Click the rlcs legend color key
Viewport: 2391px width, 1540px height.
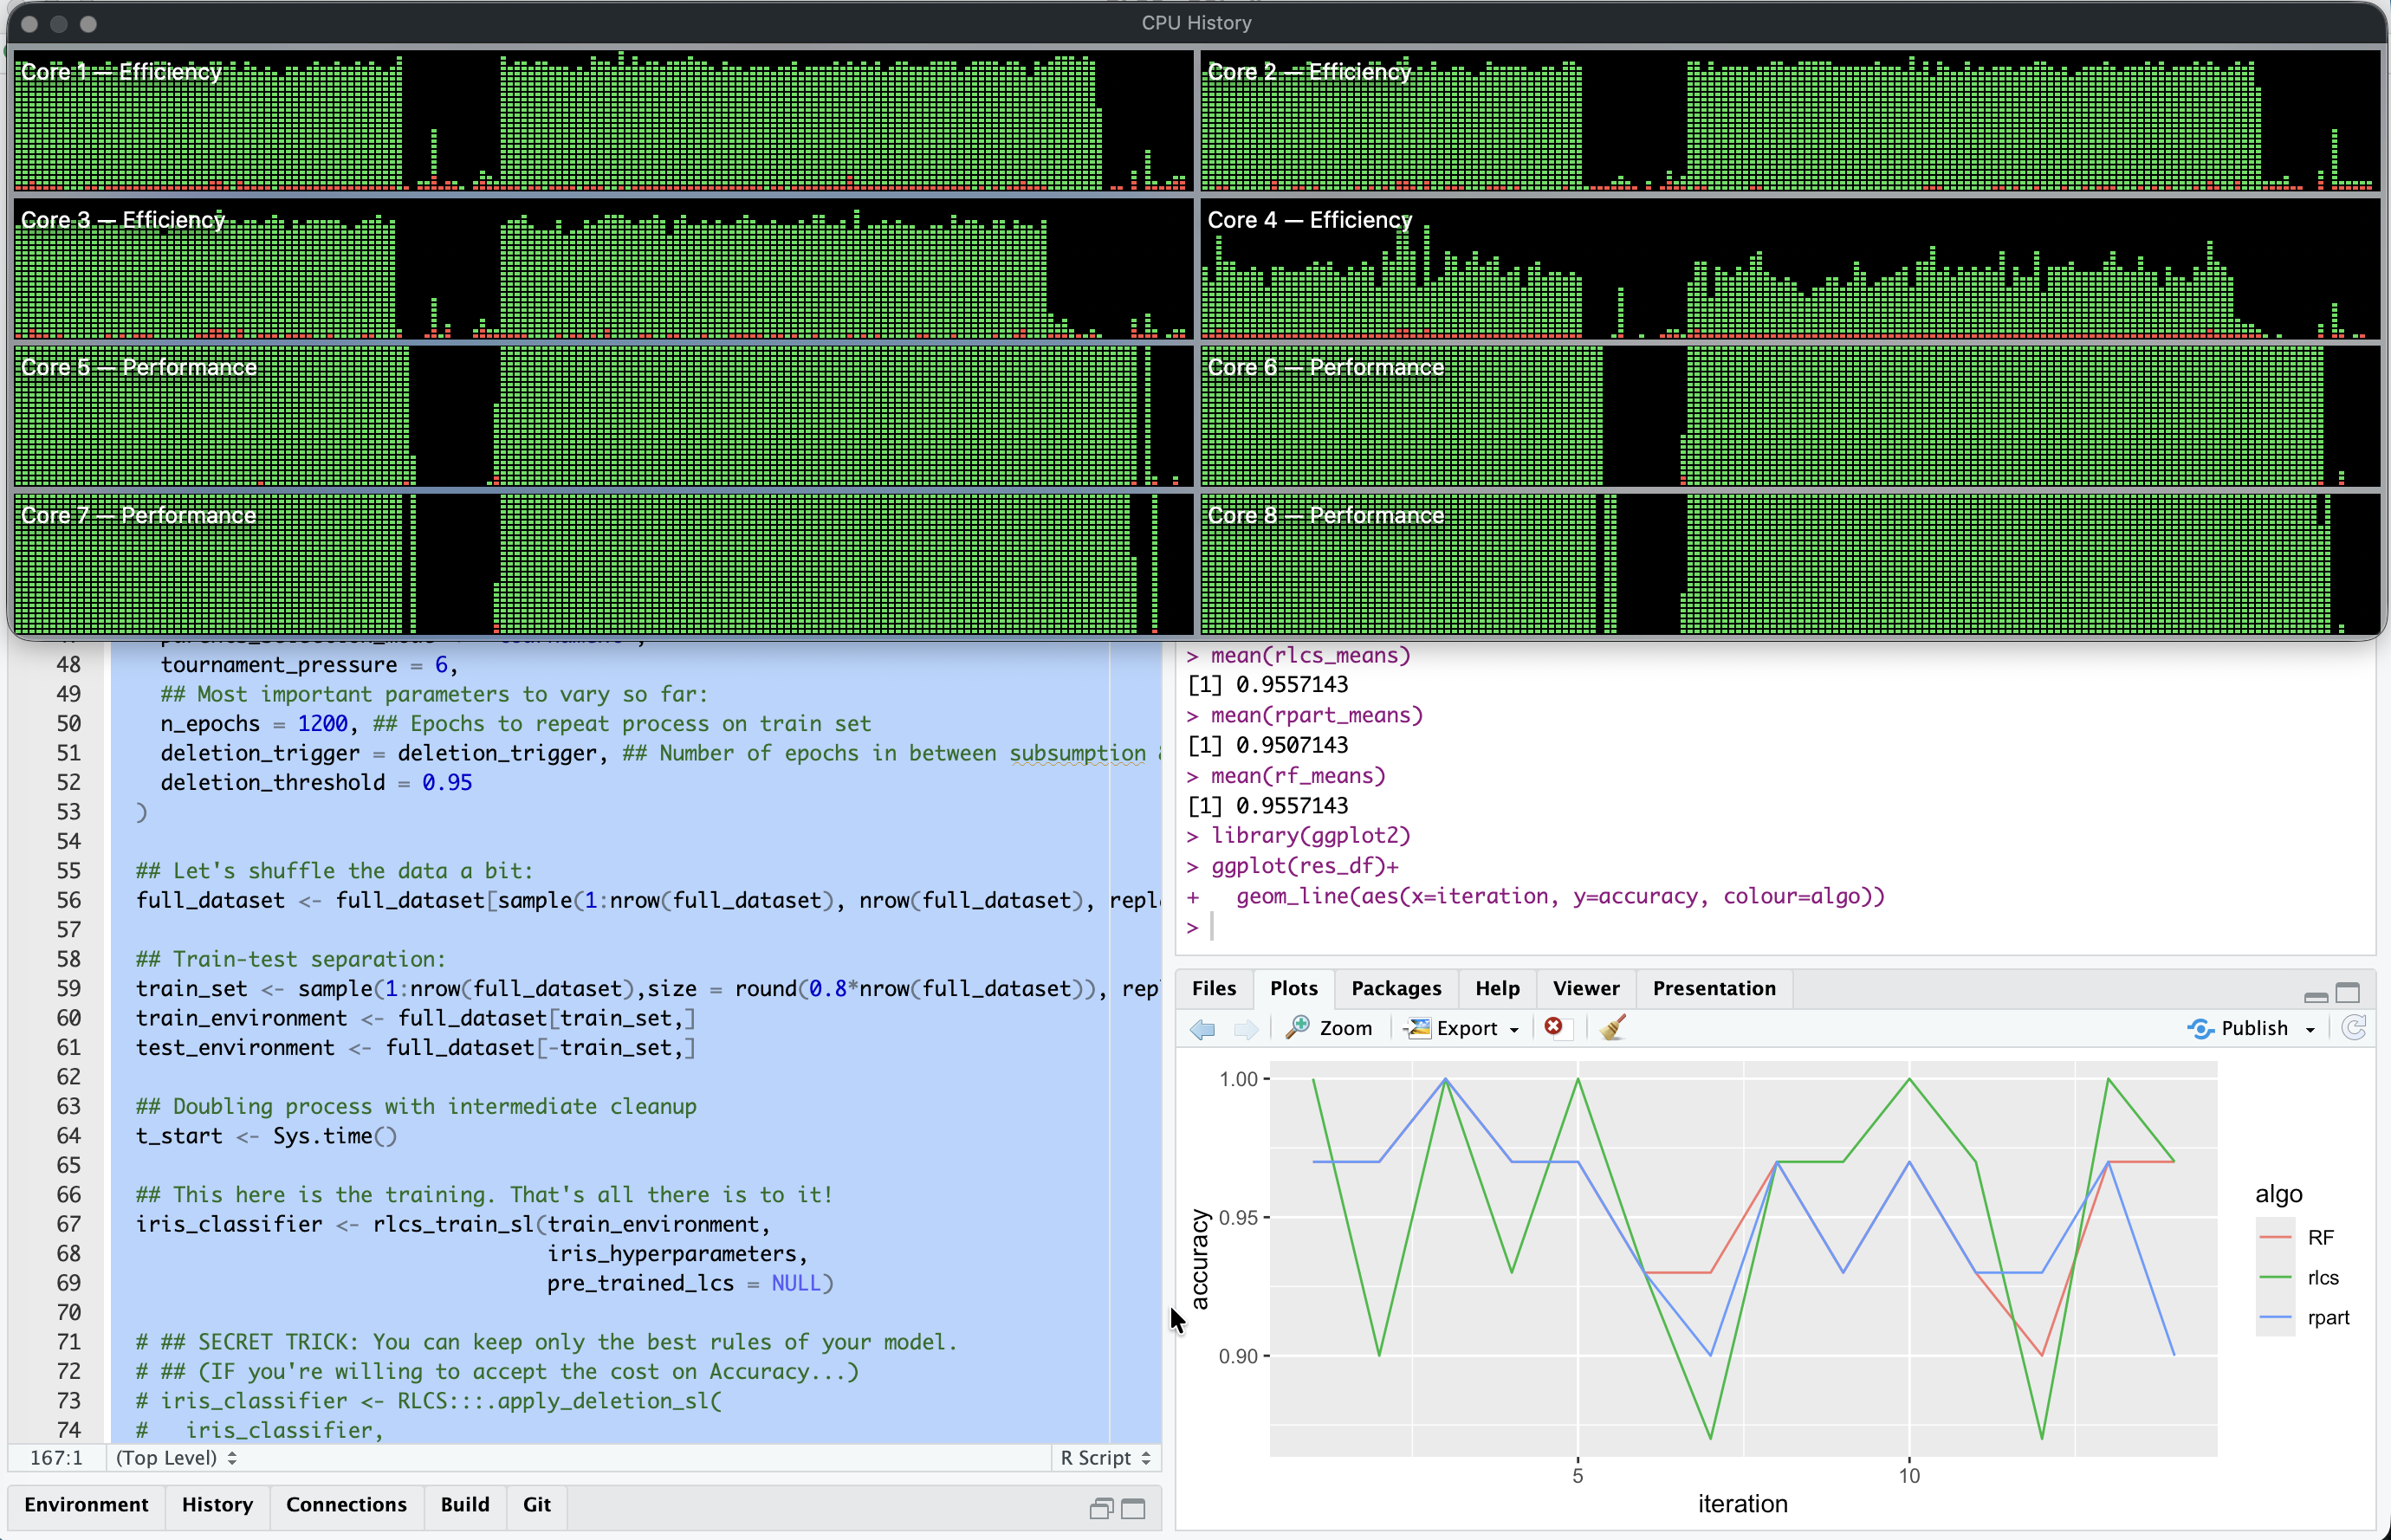[x=2275, y=1277]
